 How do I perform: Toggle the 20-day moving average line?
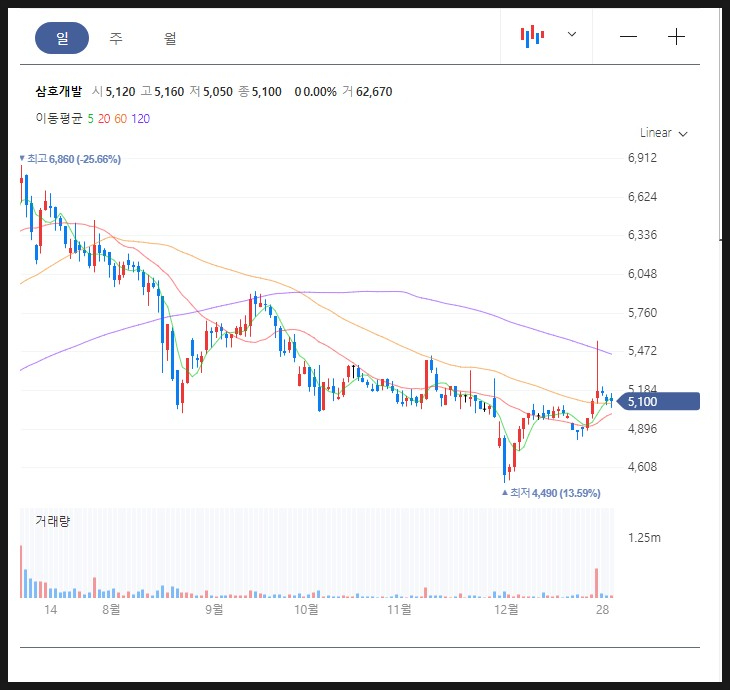coord(104,119)
